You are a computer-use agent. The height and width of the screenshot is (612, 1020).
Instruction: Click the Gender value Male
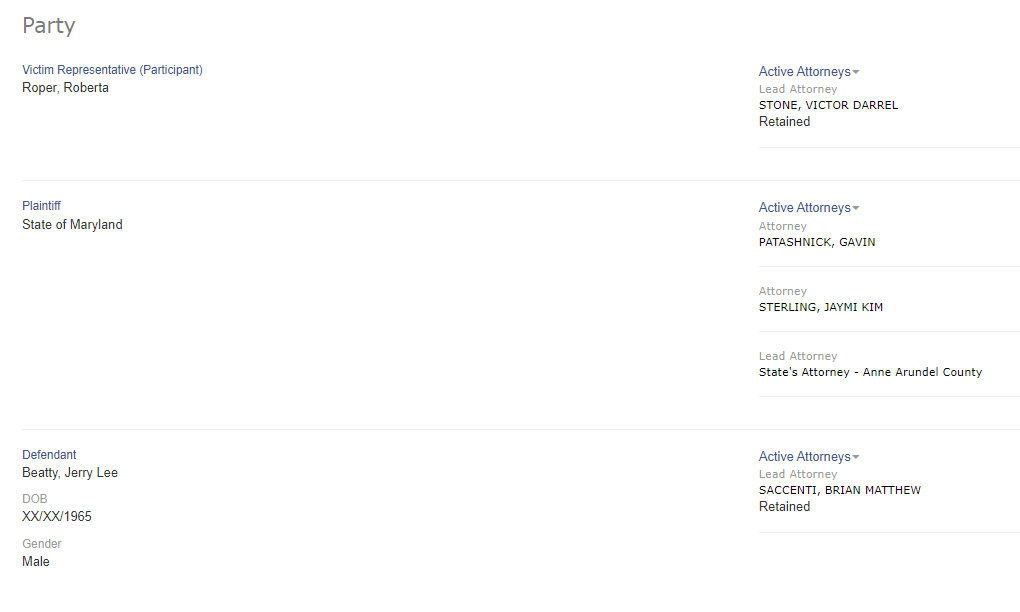[x=36, y=562]
